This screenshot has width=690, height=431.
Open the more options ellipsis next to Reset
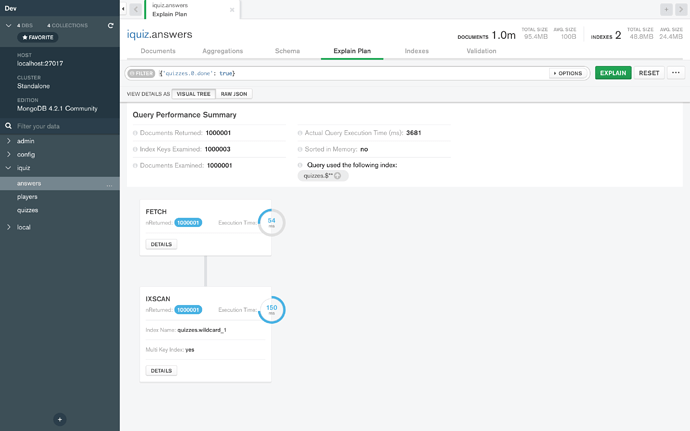tap(676, 73)
